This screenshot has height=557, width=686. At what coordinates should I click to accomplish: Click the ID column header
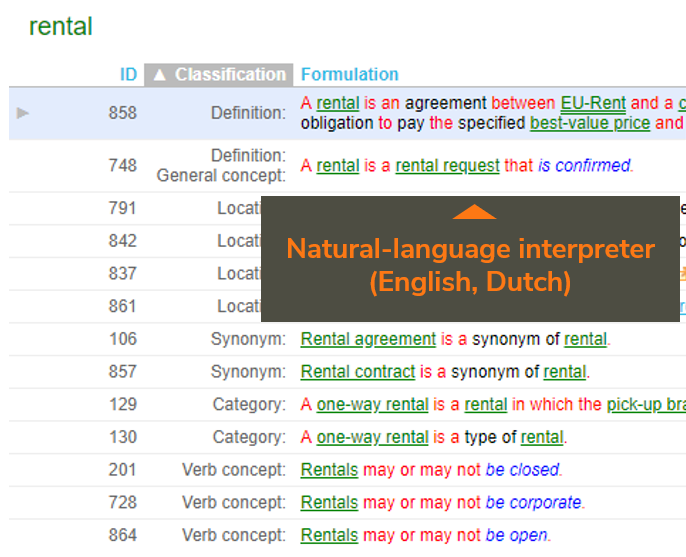(128, 74)
